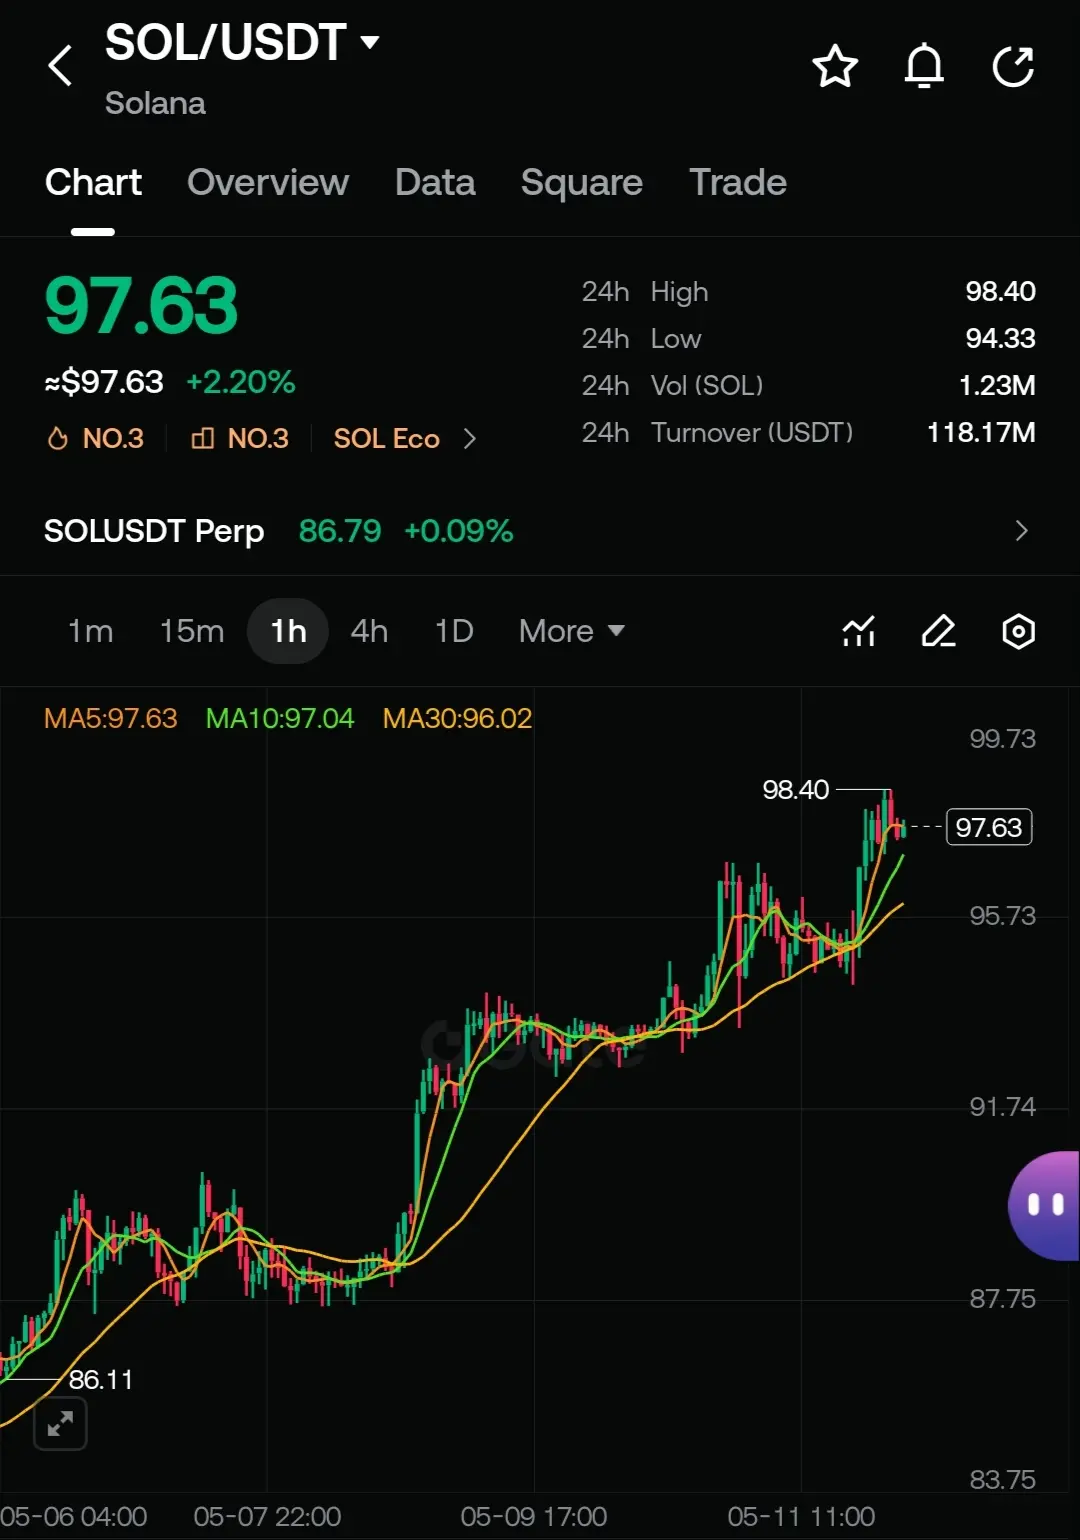Screen dimensions: 1080x1540
Task: Open the chart indicators icon
Action: pyautogui.click(x=859, y=631)
